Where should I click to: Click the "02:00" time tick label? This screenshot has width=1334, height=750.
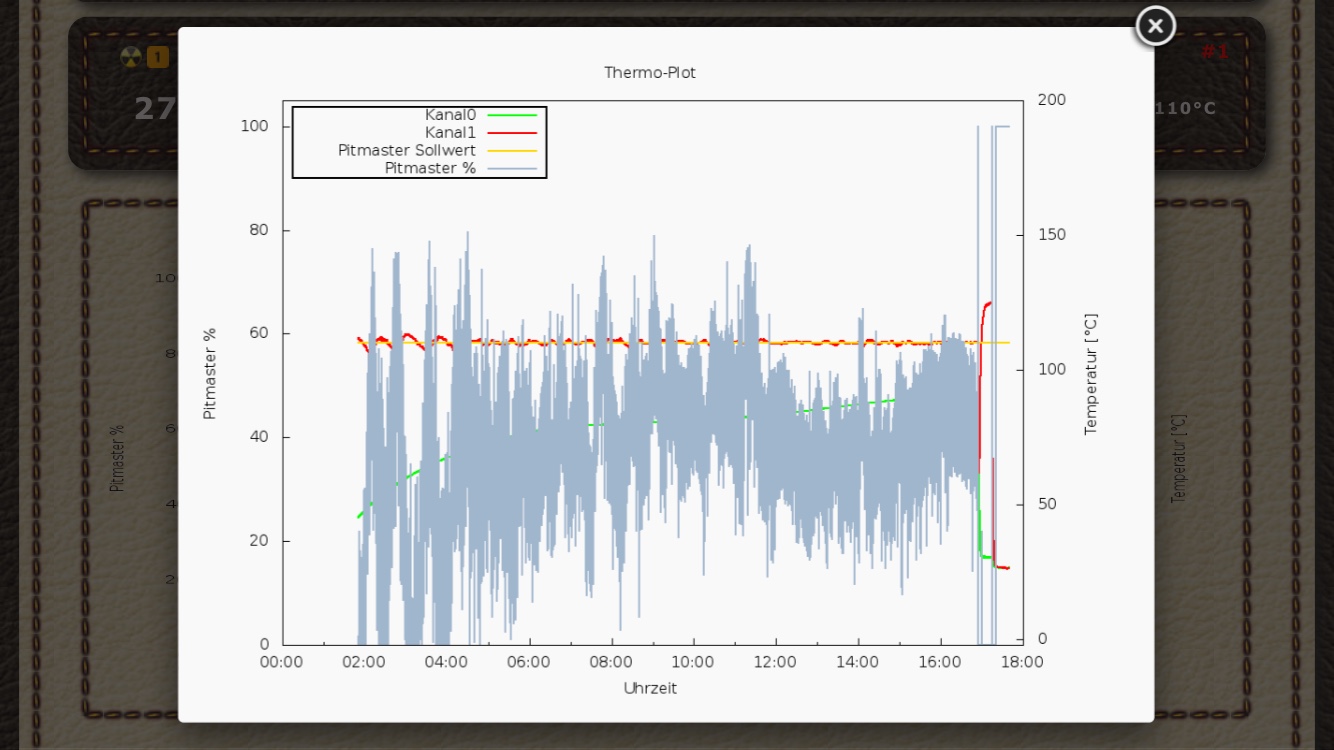coord(364,662)
